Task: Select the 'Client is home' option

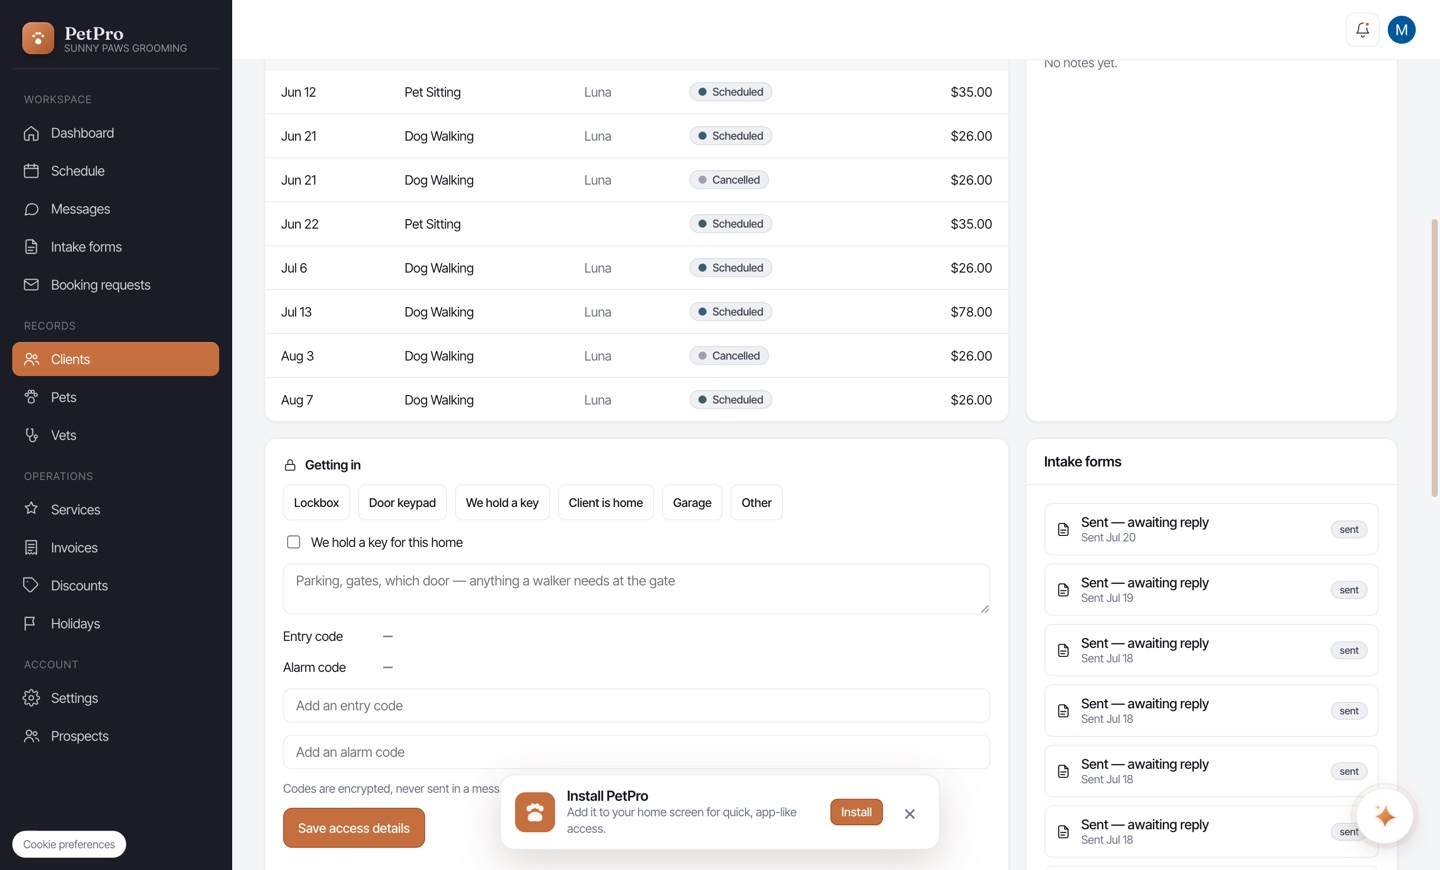Action: [x=606, y=503]
